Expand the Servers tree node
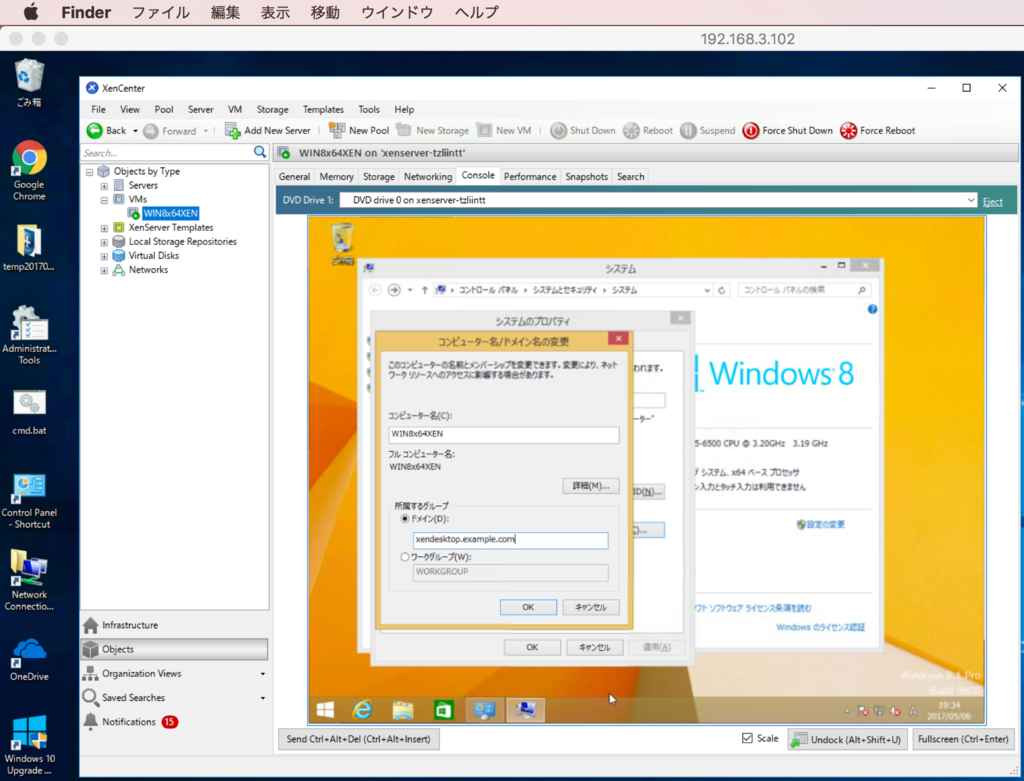Image resolution: width=1024 pixels, height=781 pixels. 104,186
